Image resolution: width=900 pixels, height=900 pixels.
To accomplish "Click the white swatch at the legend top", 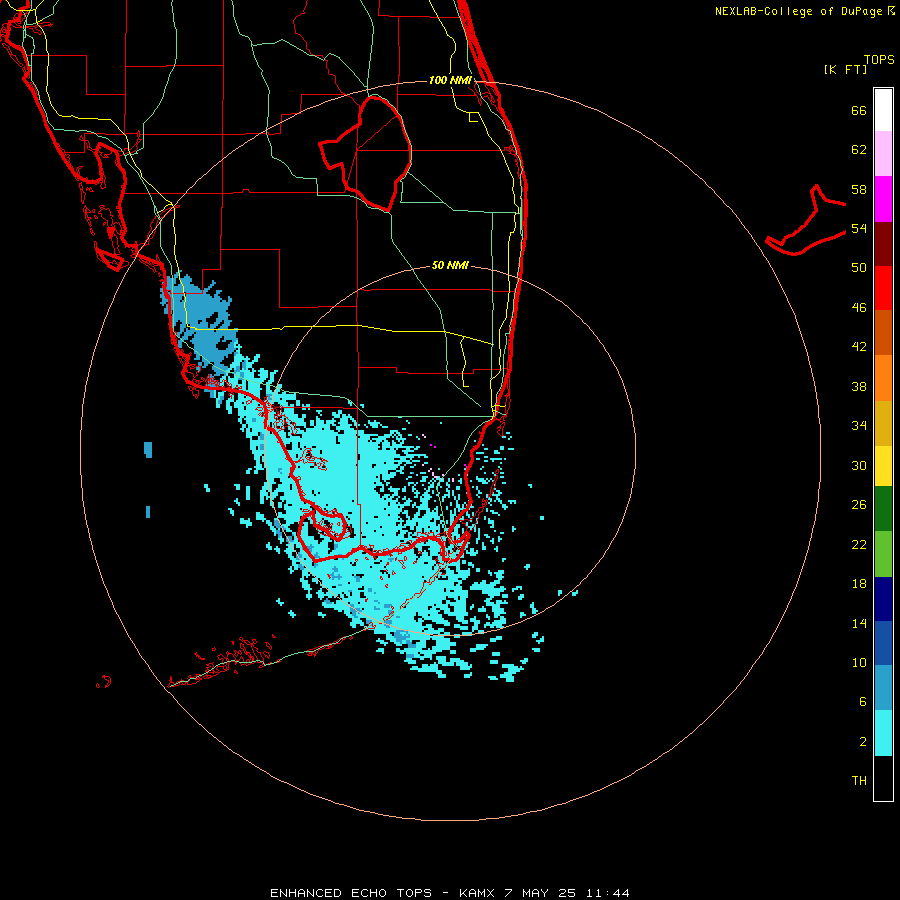I will point(883,110).
